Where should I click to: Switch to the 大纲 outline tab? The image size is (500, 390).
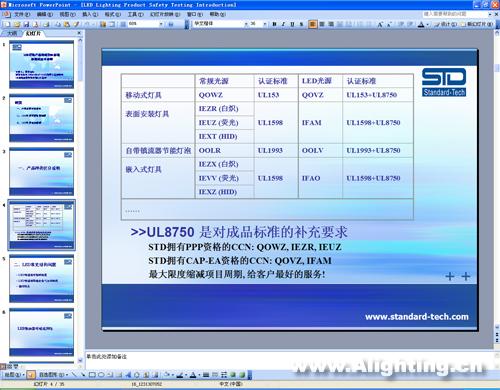tap(12, 33)
